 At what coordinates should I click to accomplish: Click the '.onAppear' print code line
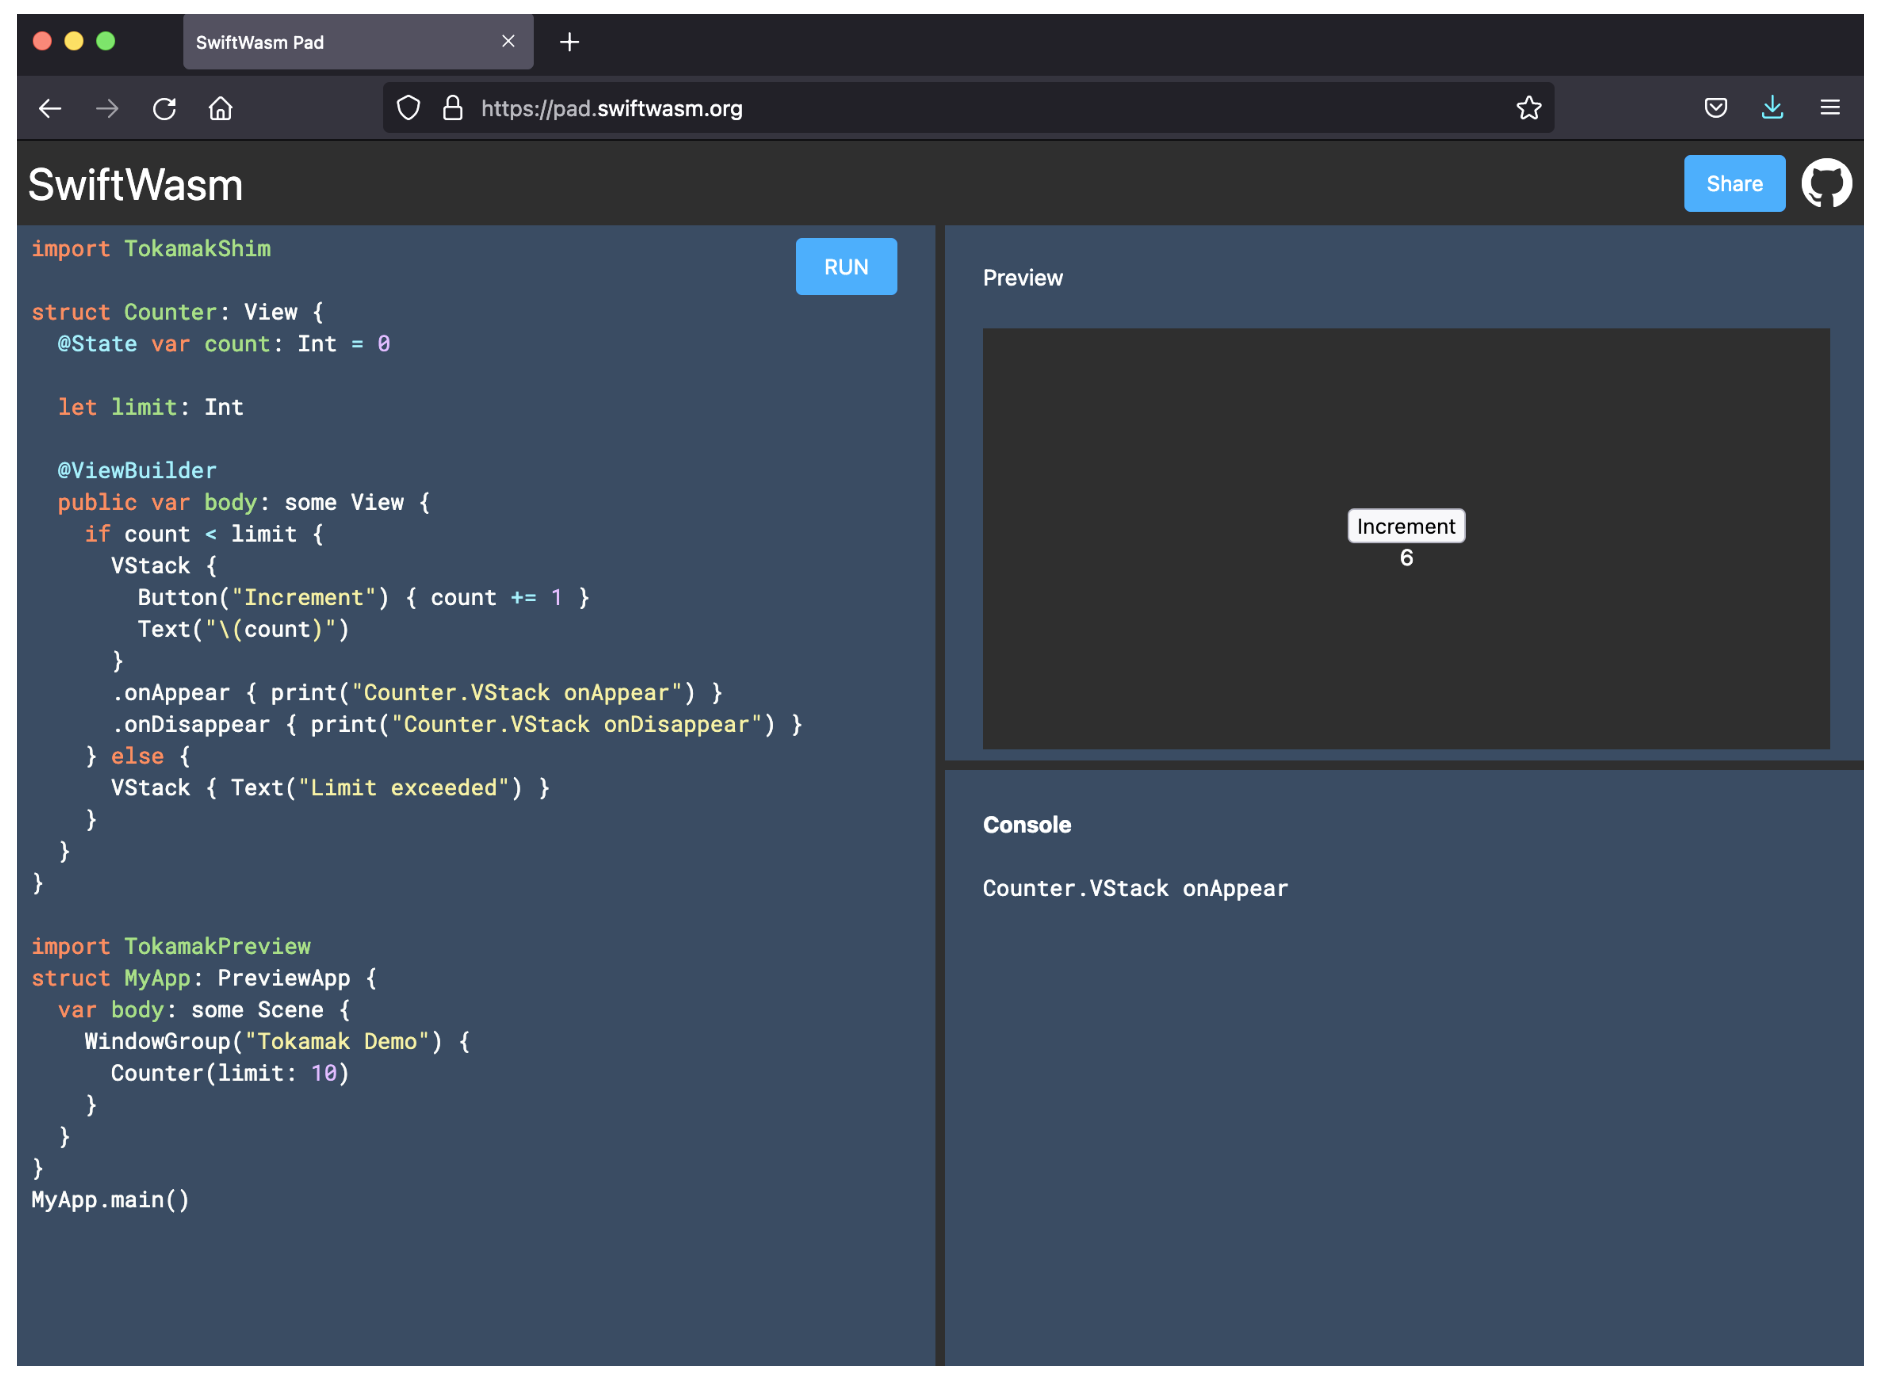(417, 693)
